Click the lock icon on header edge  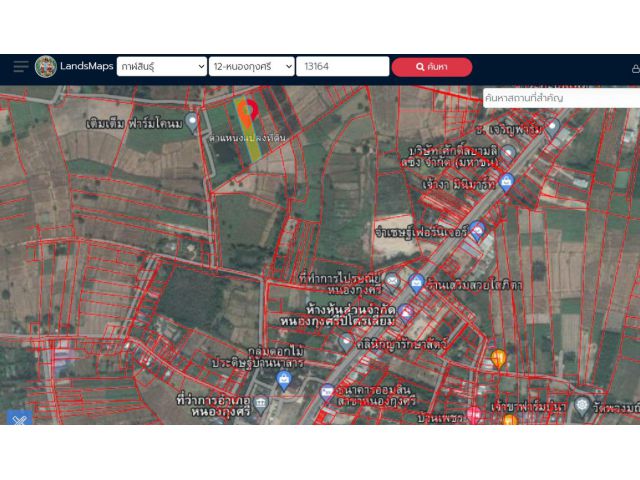pyautogui.click(x=636, y=69)
